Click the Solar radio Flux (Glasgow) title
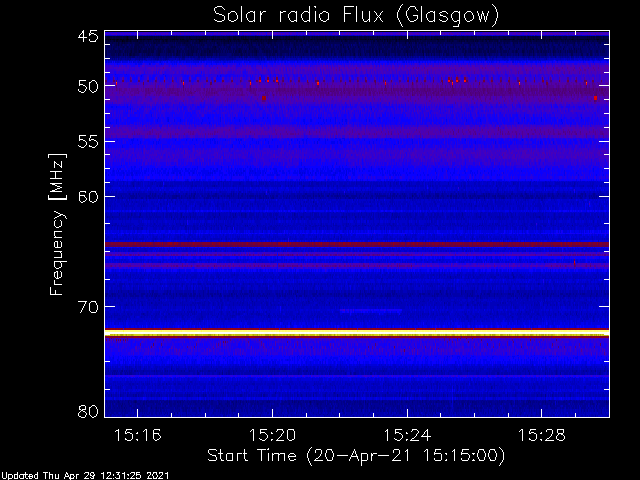The height and width of the screenshot is (480, 640). pyautogui.click(x=356, y=16)
